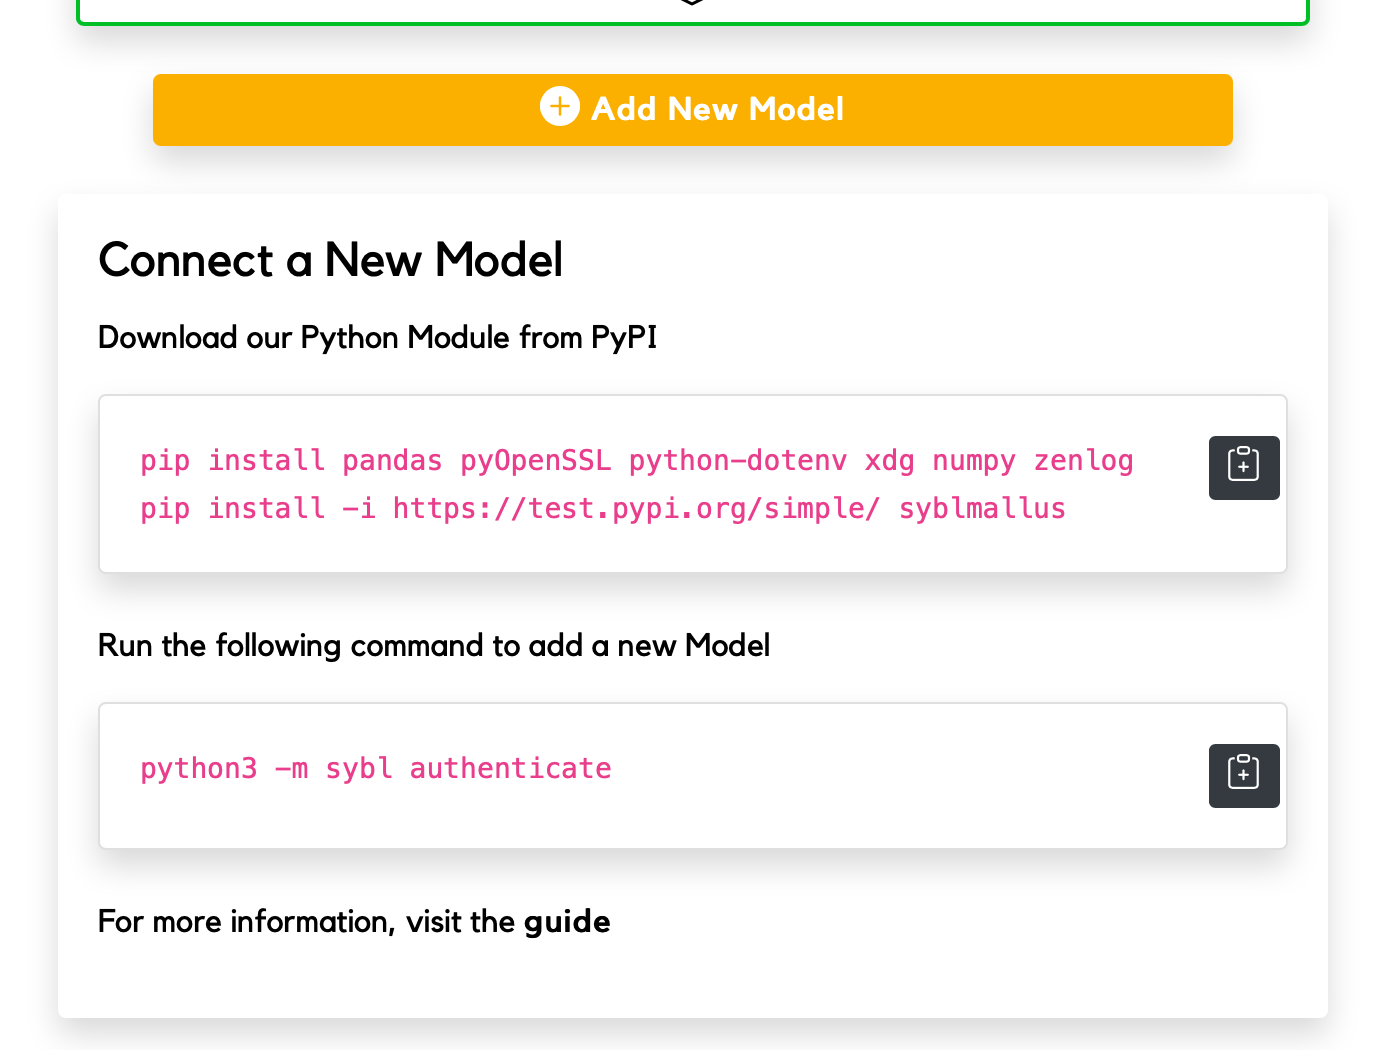Click the Download our Python Module from PyPI text
Viewport: 1384px width, 1050px height.
[377, 338]
